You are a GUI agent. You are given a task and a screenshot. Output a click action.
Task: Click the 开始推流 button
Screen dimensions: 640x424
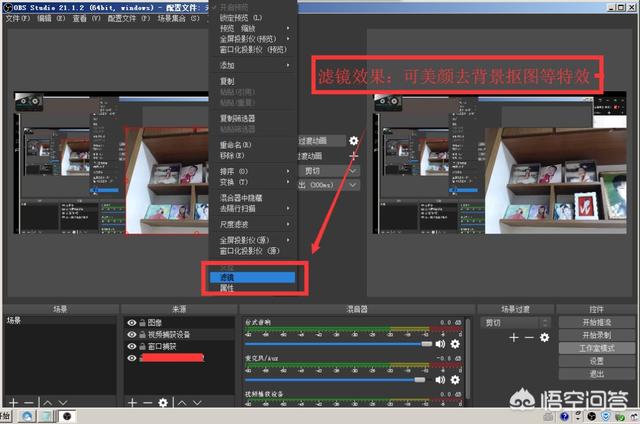pos(595,322)
